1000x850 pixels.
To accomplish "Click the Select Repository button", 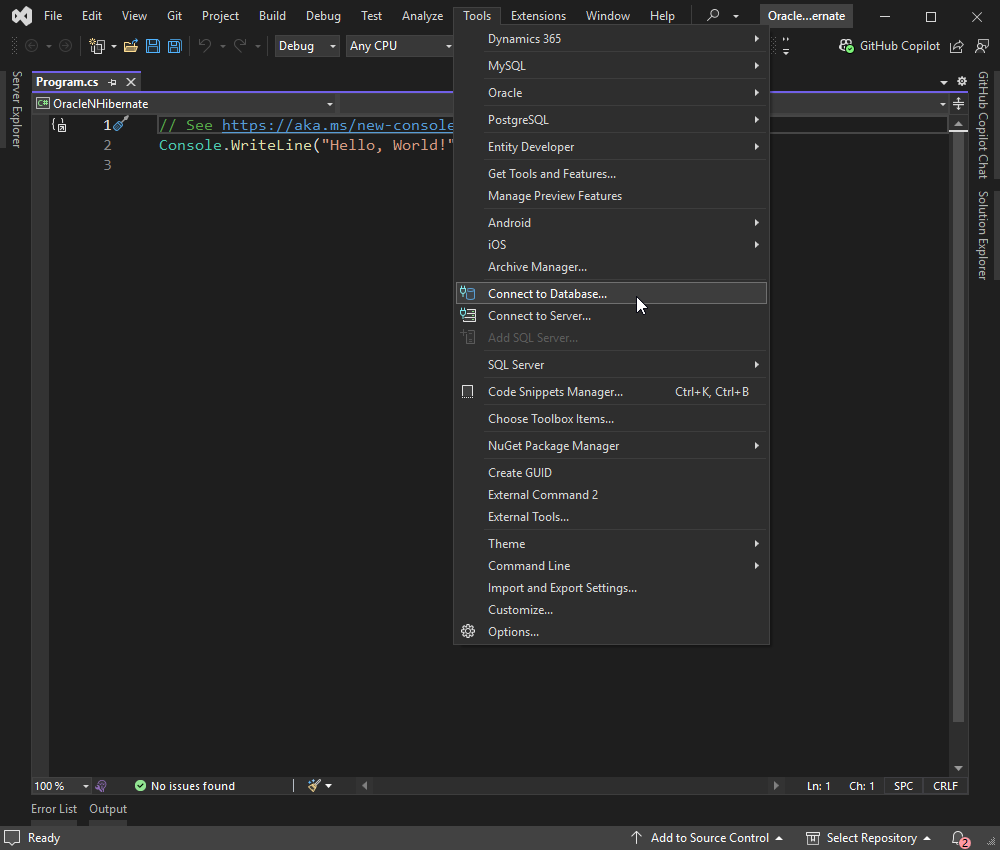I will (x=870, y=838).
